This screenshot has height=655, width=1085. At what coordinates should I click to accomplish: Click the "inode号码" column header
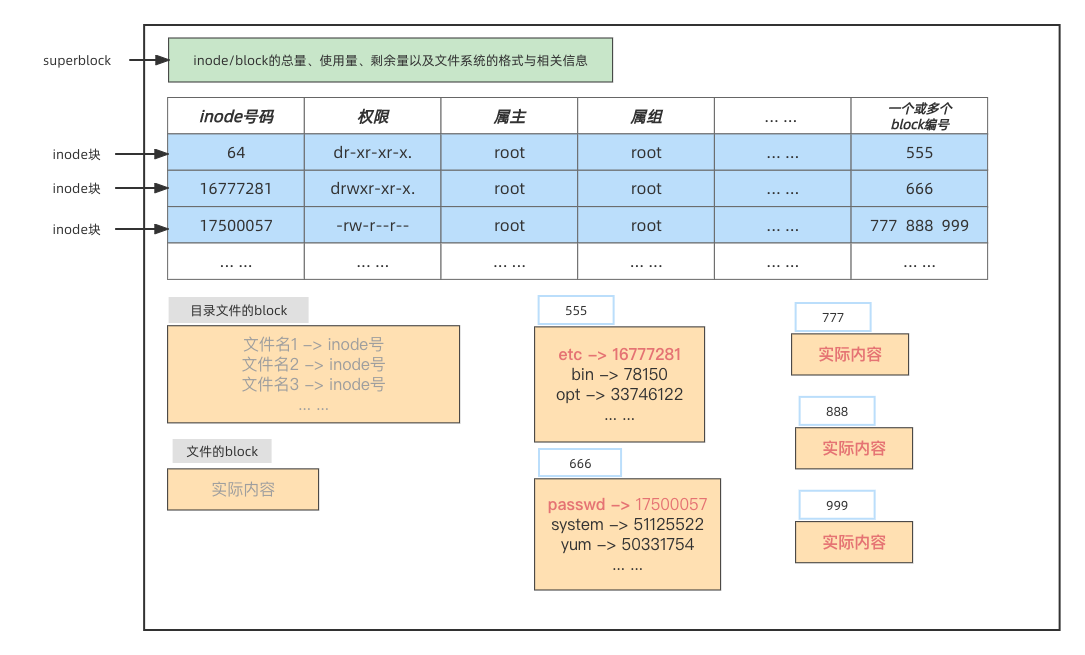236,117
